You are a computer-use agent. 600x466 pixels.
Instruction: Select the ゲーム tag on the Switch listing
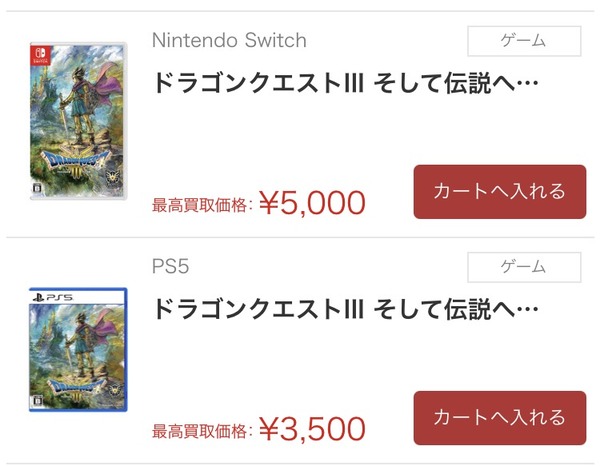tap(524, 41)
